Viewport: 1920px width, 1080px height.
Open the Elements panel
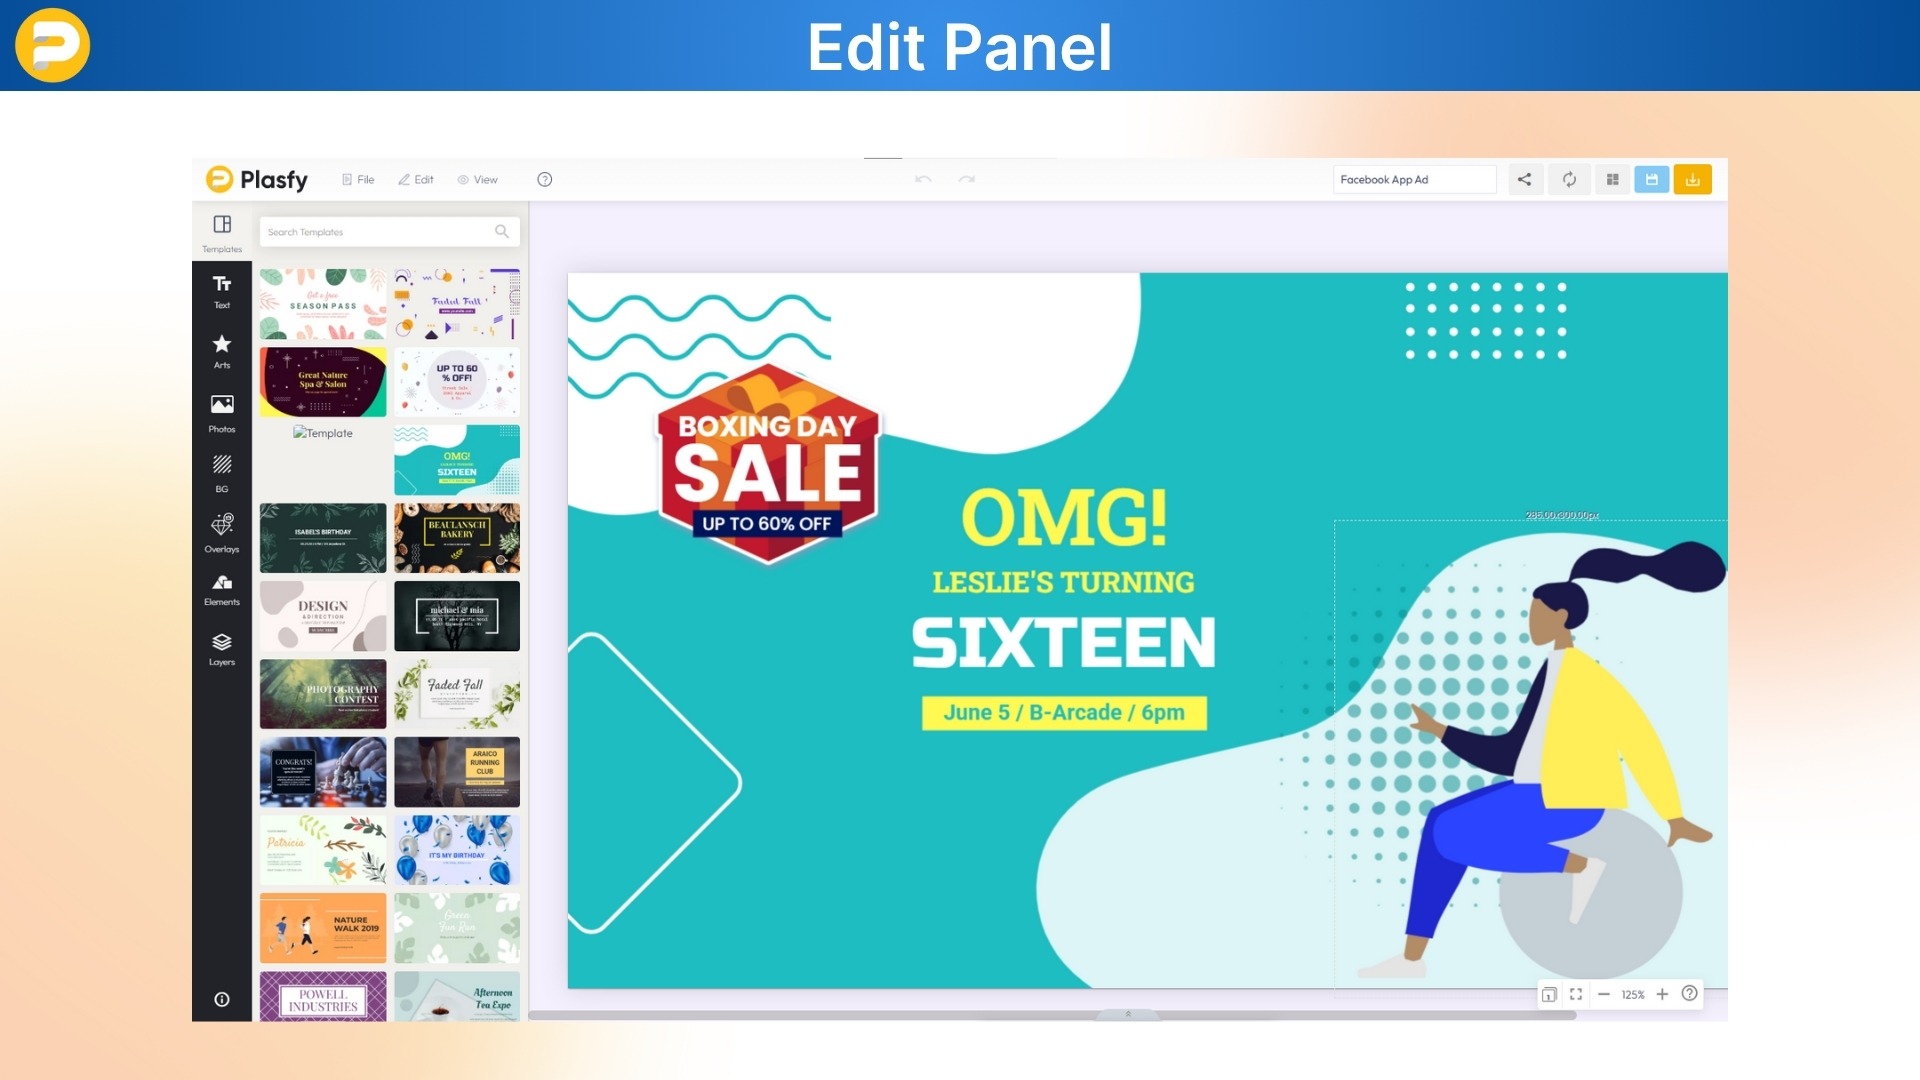click(221, 590)
